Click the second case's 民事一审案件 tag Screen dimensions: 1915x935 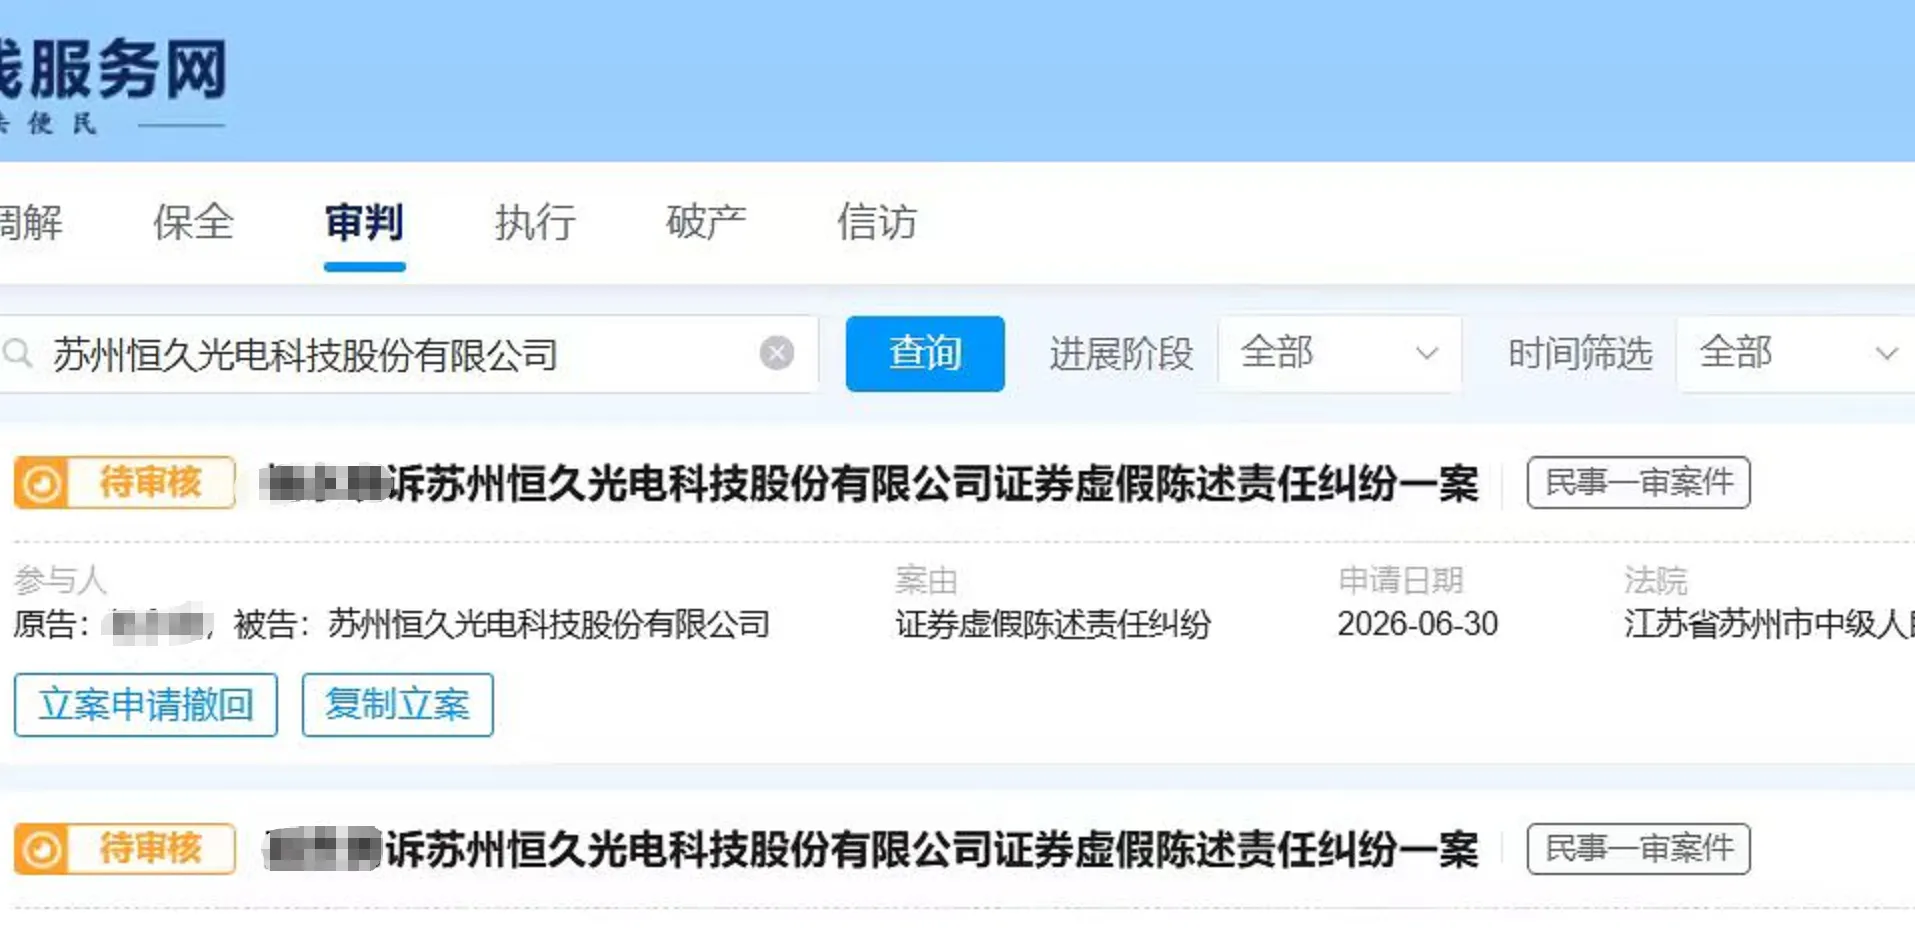click(x=1638, y=849)
